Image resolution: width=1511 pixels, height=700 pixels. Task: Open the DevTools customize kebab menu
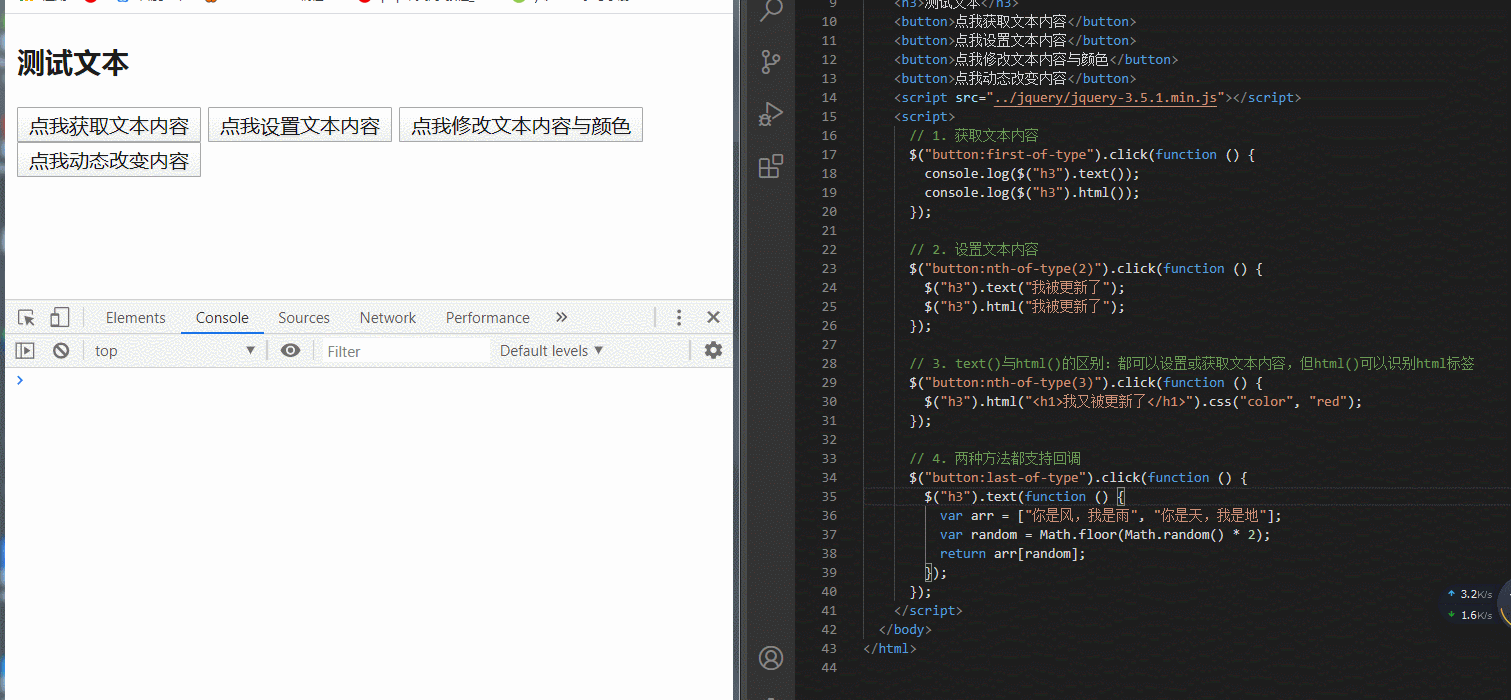[679, 318]
